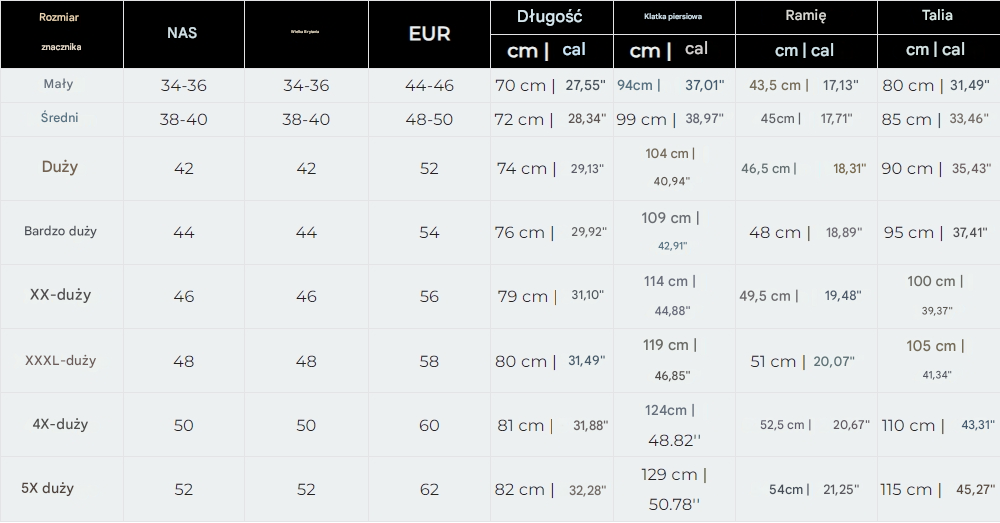Select the Bardzo duży row label
1000x523 pixels.
click(x=61, y=231)
